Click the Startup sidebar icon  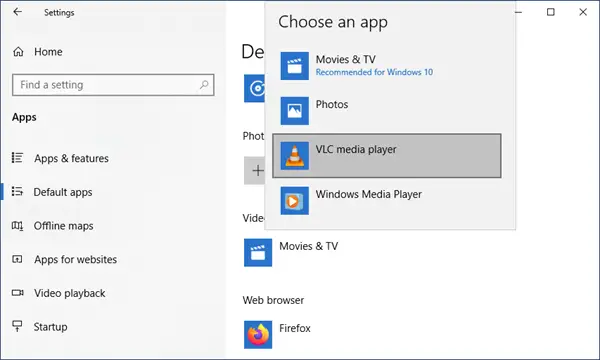(x=18, y=326)
